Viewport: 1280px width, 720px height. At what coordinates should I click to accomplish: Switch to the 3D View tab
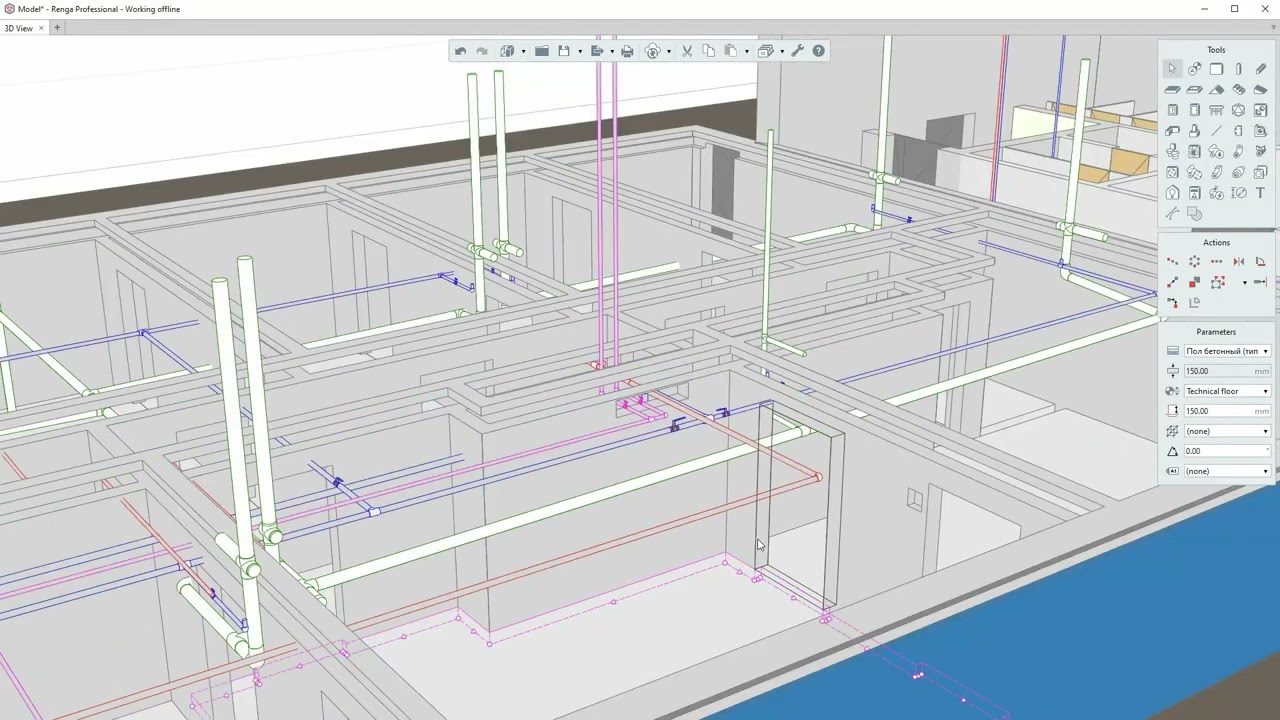(19, 28)
